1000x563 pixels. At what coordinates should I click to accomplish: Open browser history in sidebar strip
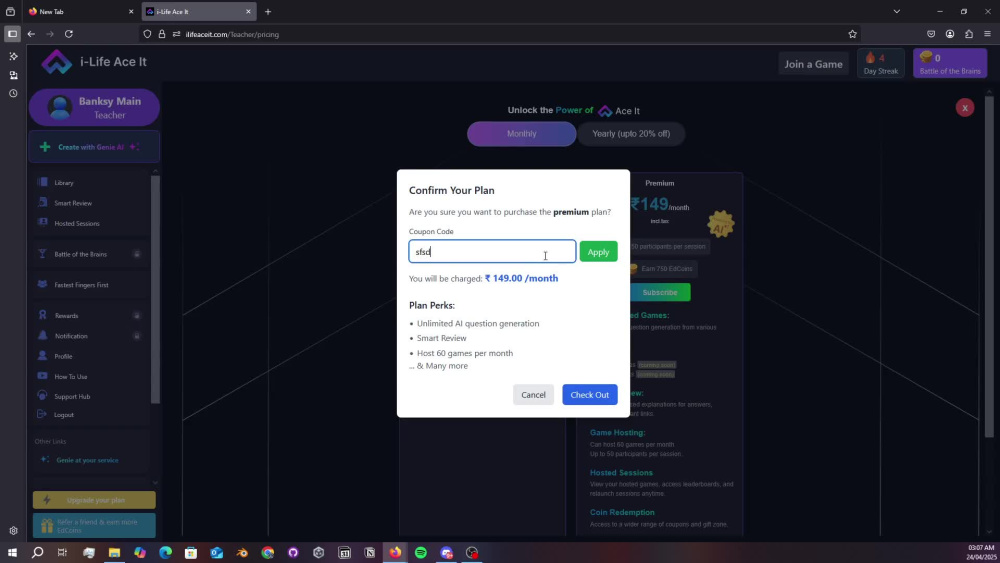13,93
